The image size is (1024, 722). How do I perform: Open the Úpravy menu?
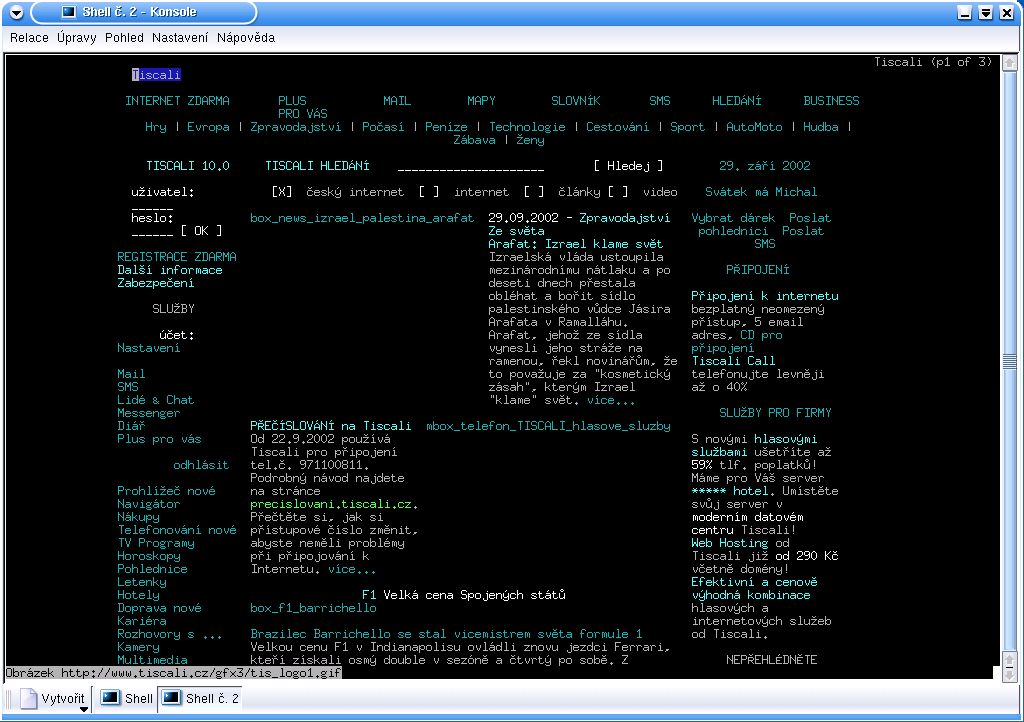click(x=76, y=37)
